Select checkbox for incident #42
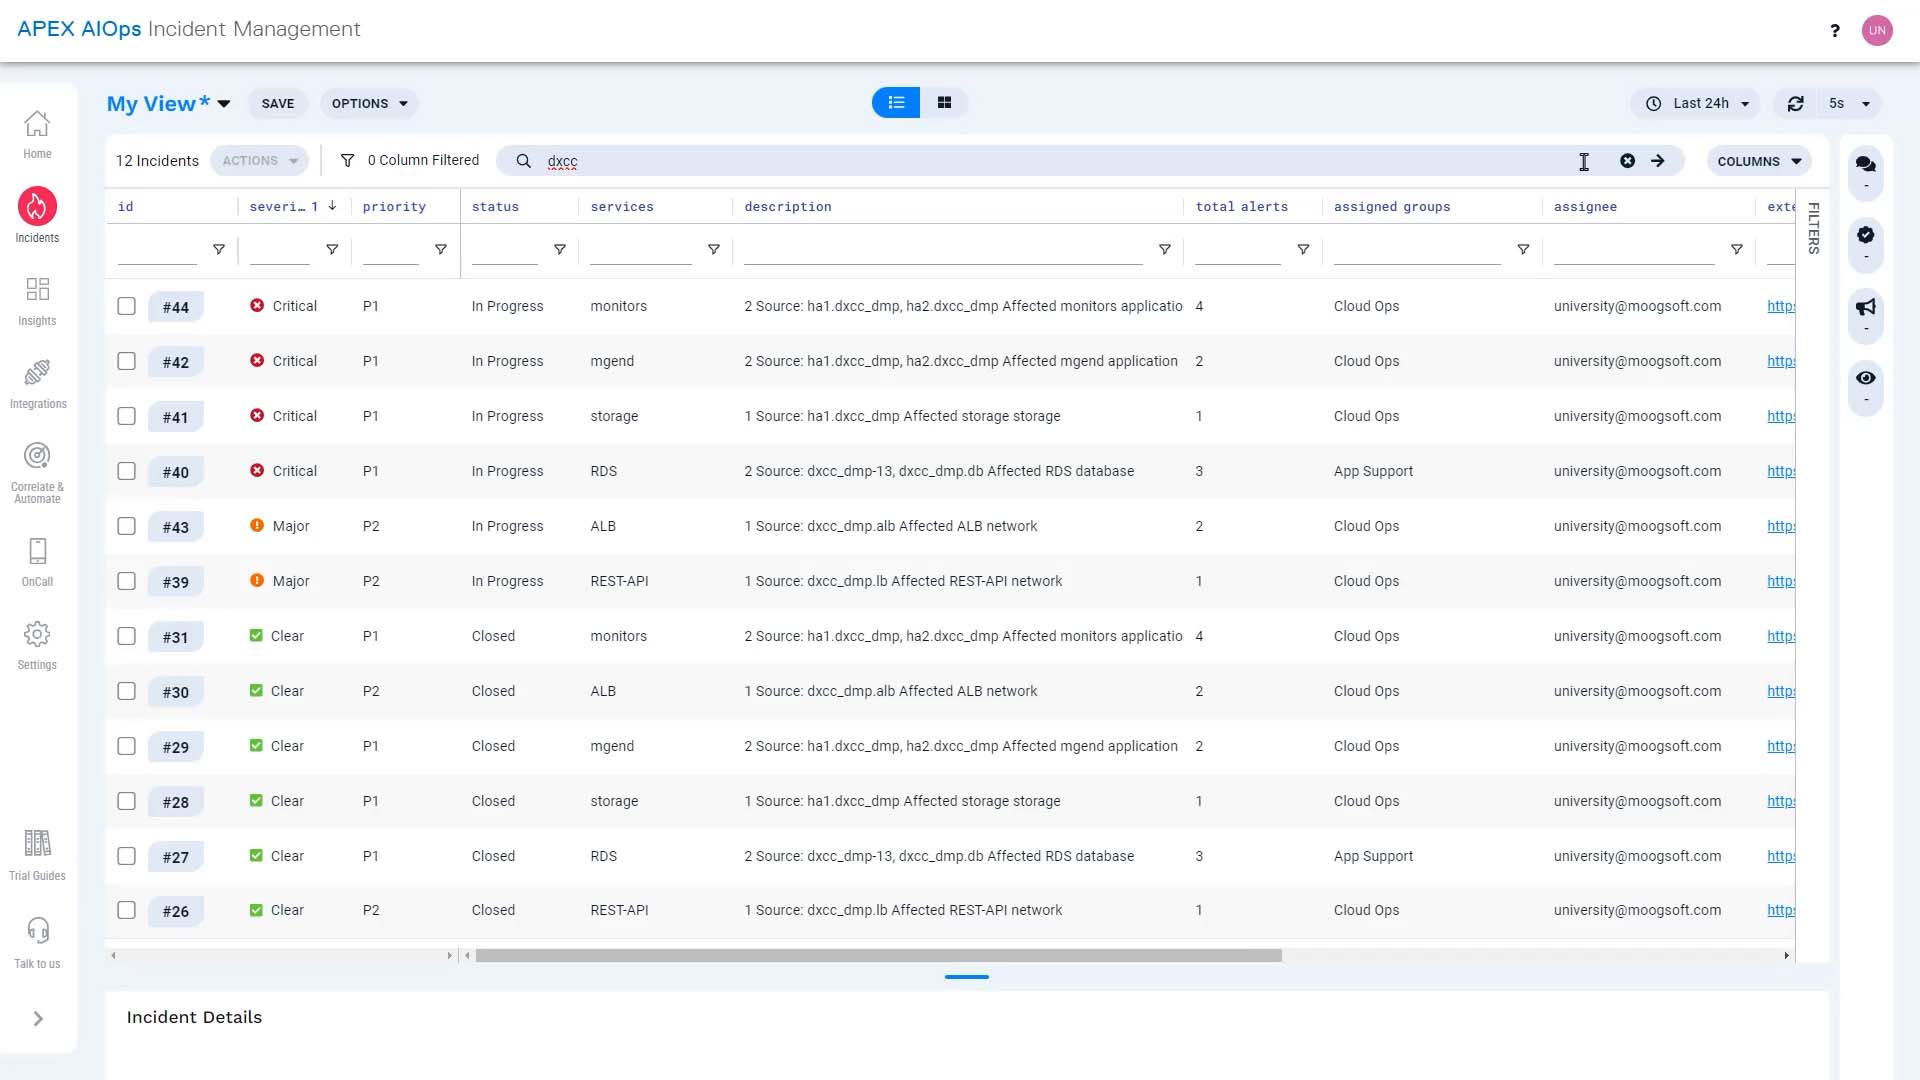The width and height of the screenshot is (1920, 1080). (x=126, y=361)
